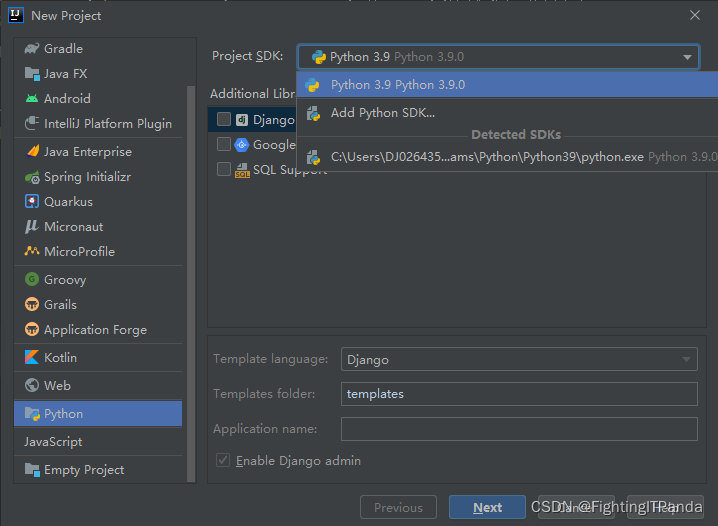
Task: Click the Kotlin logo icon
Action: coord(32,357)
